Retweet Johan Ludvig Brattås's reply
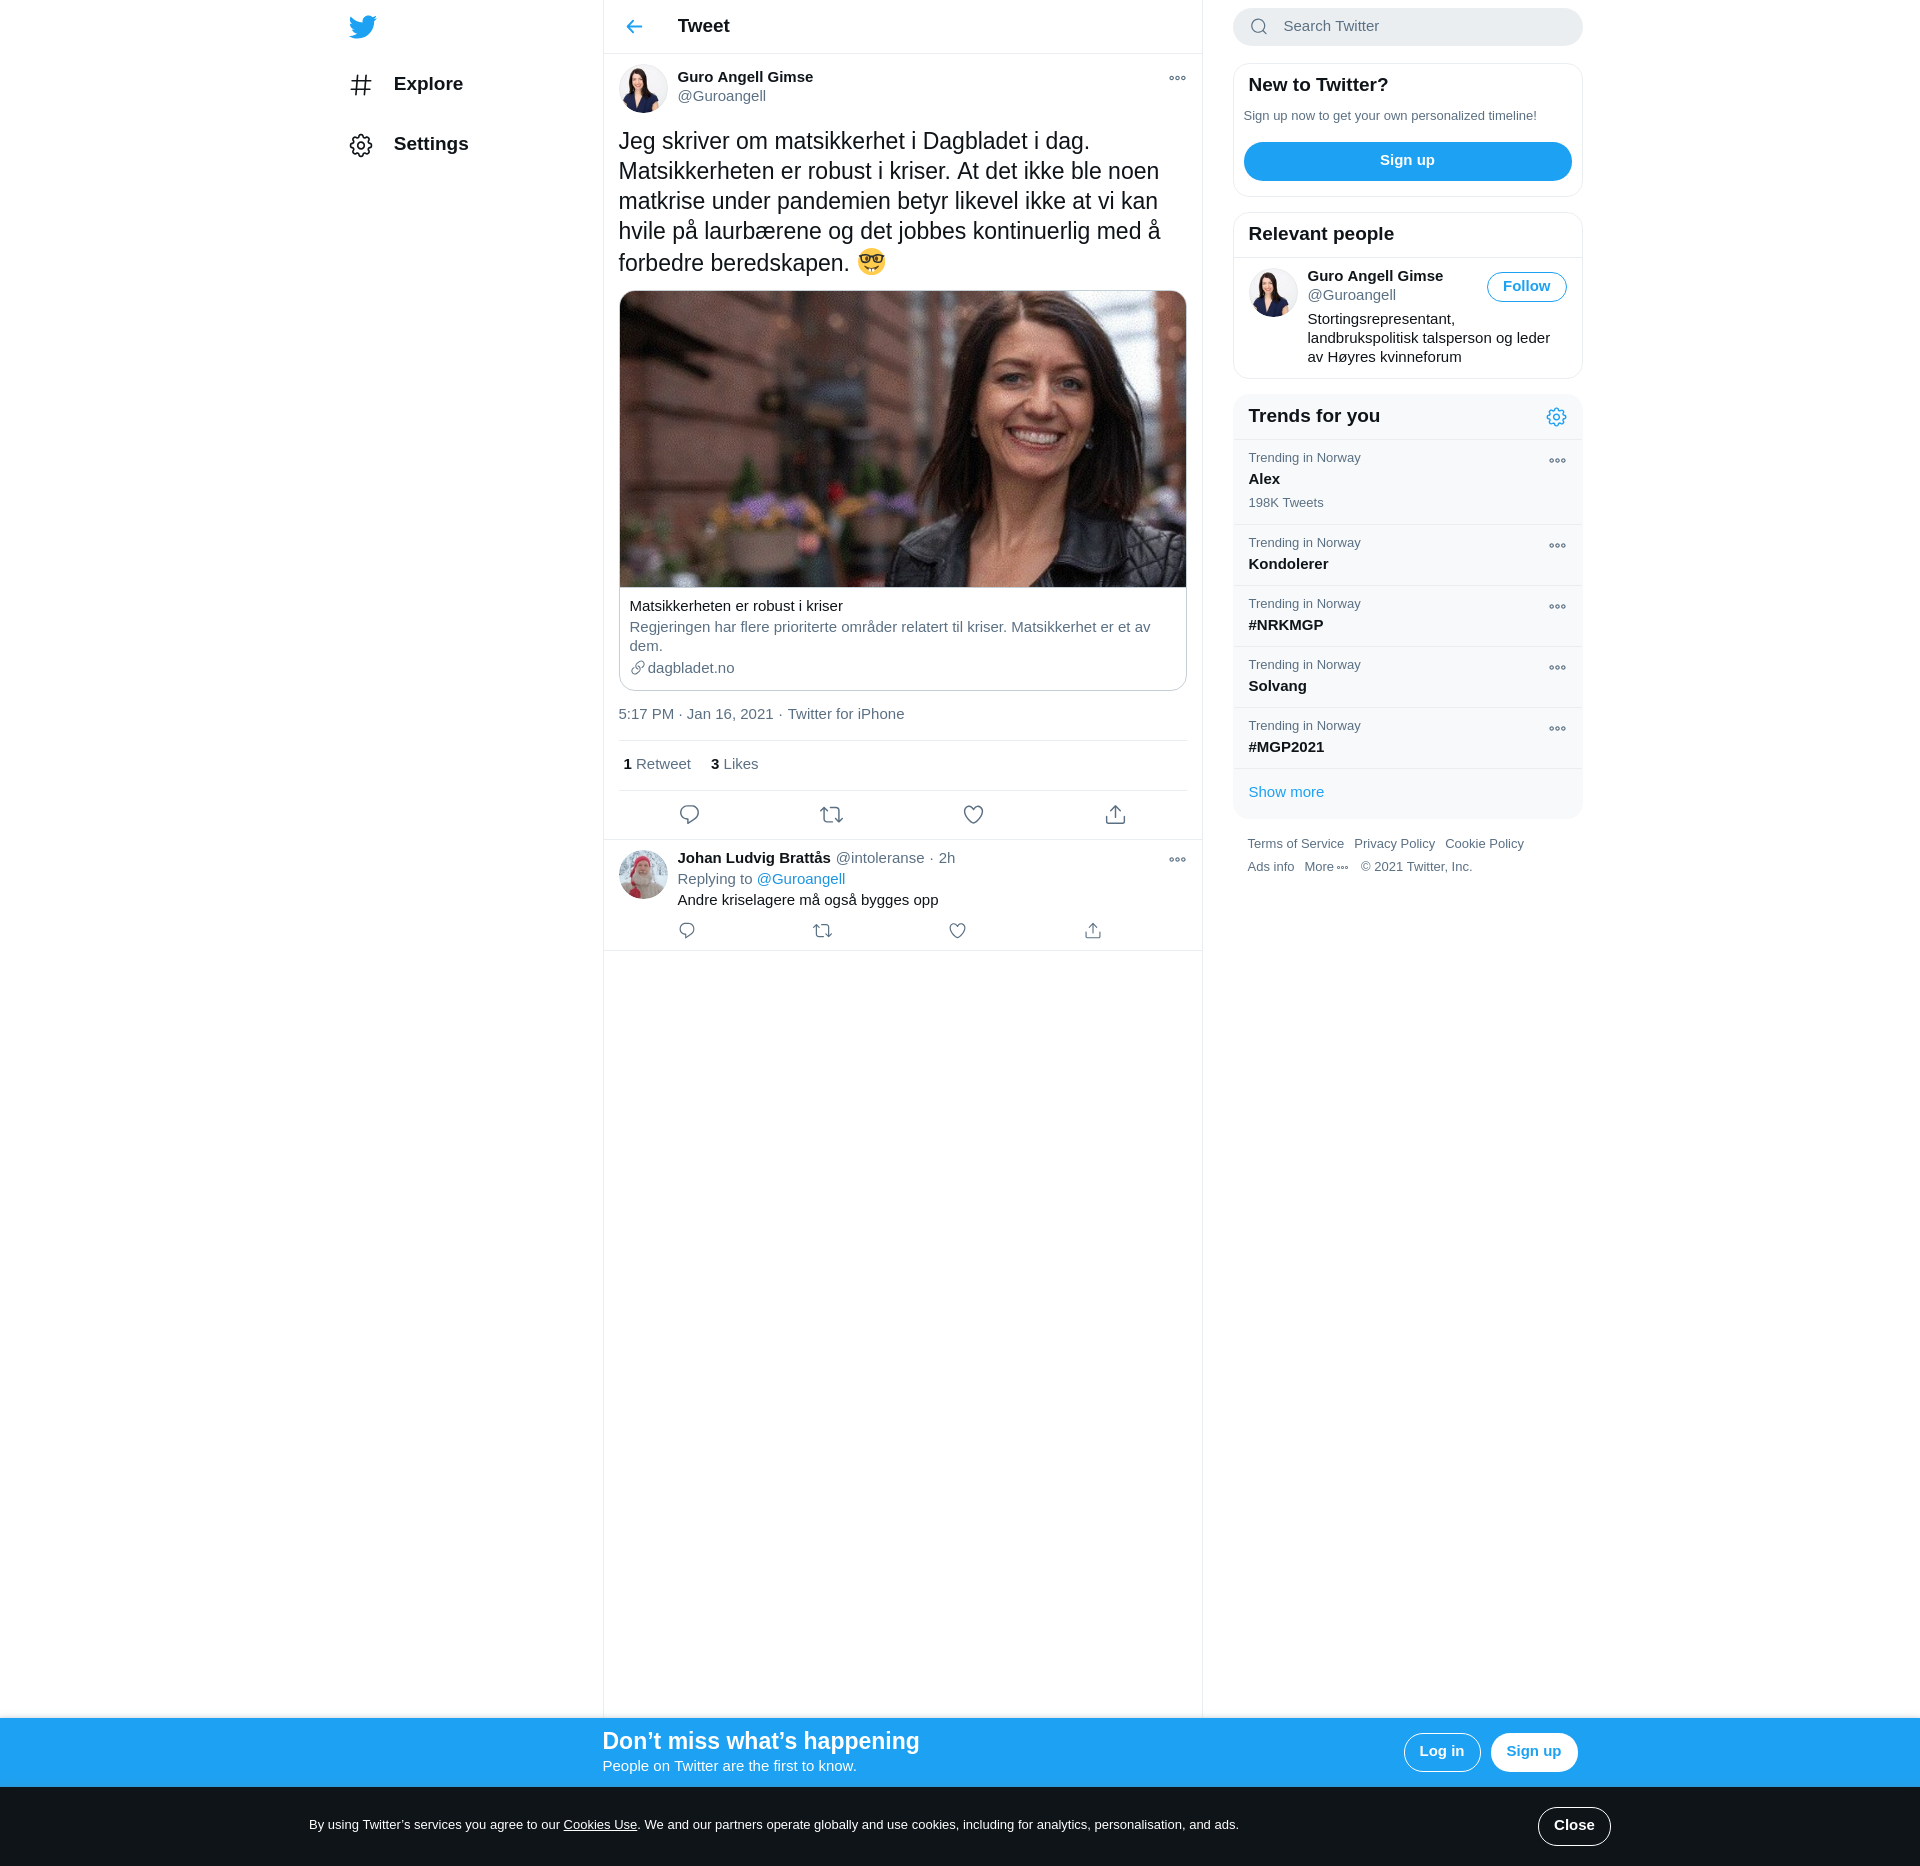Viewport: 1920px width, 1866px height. pos(822,931)
